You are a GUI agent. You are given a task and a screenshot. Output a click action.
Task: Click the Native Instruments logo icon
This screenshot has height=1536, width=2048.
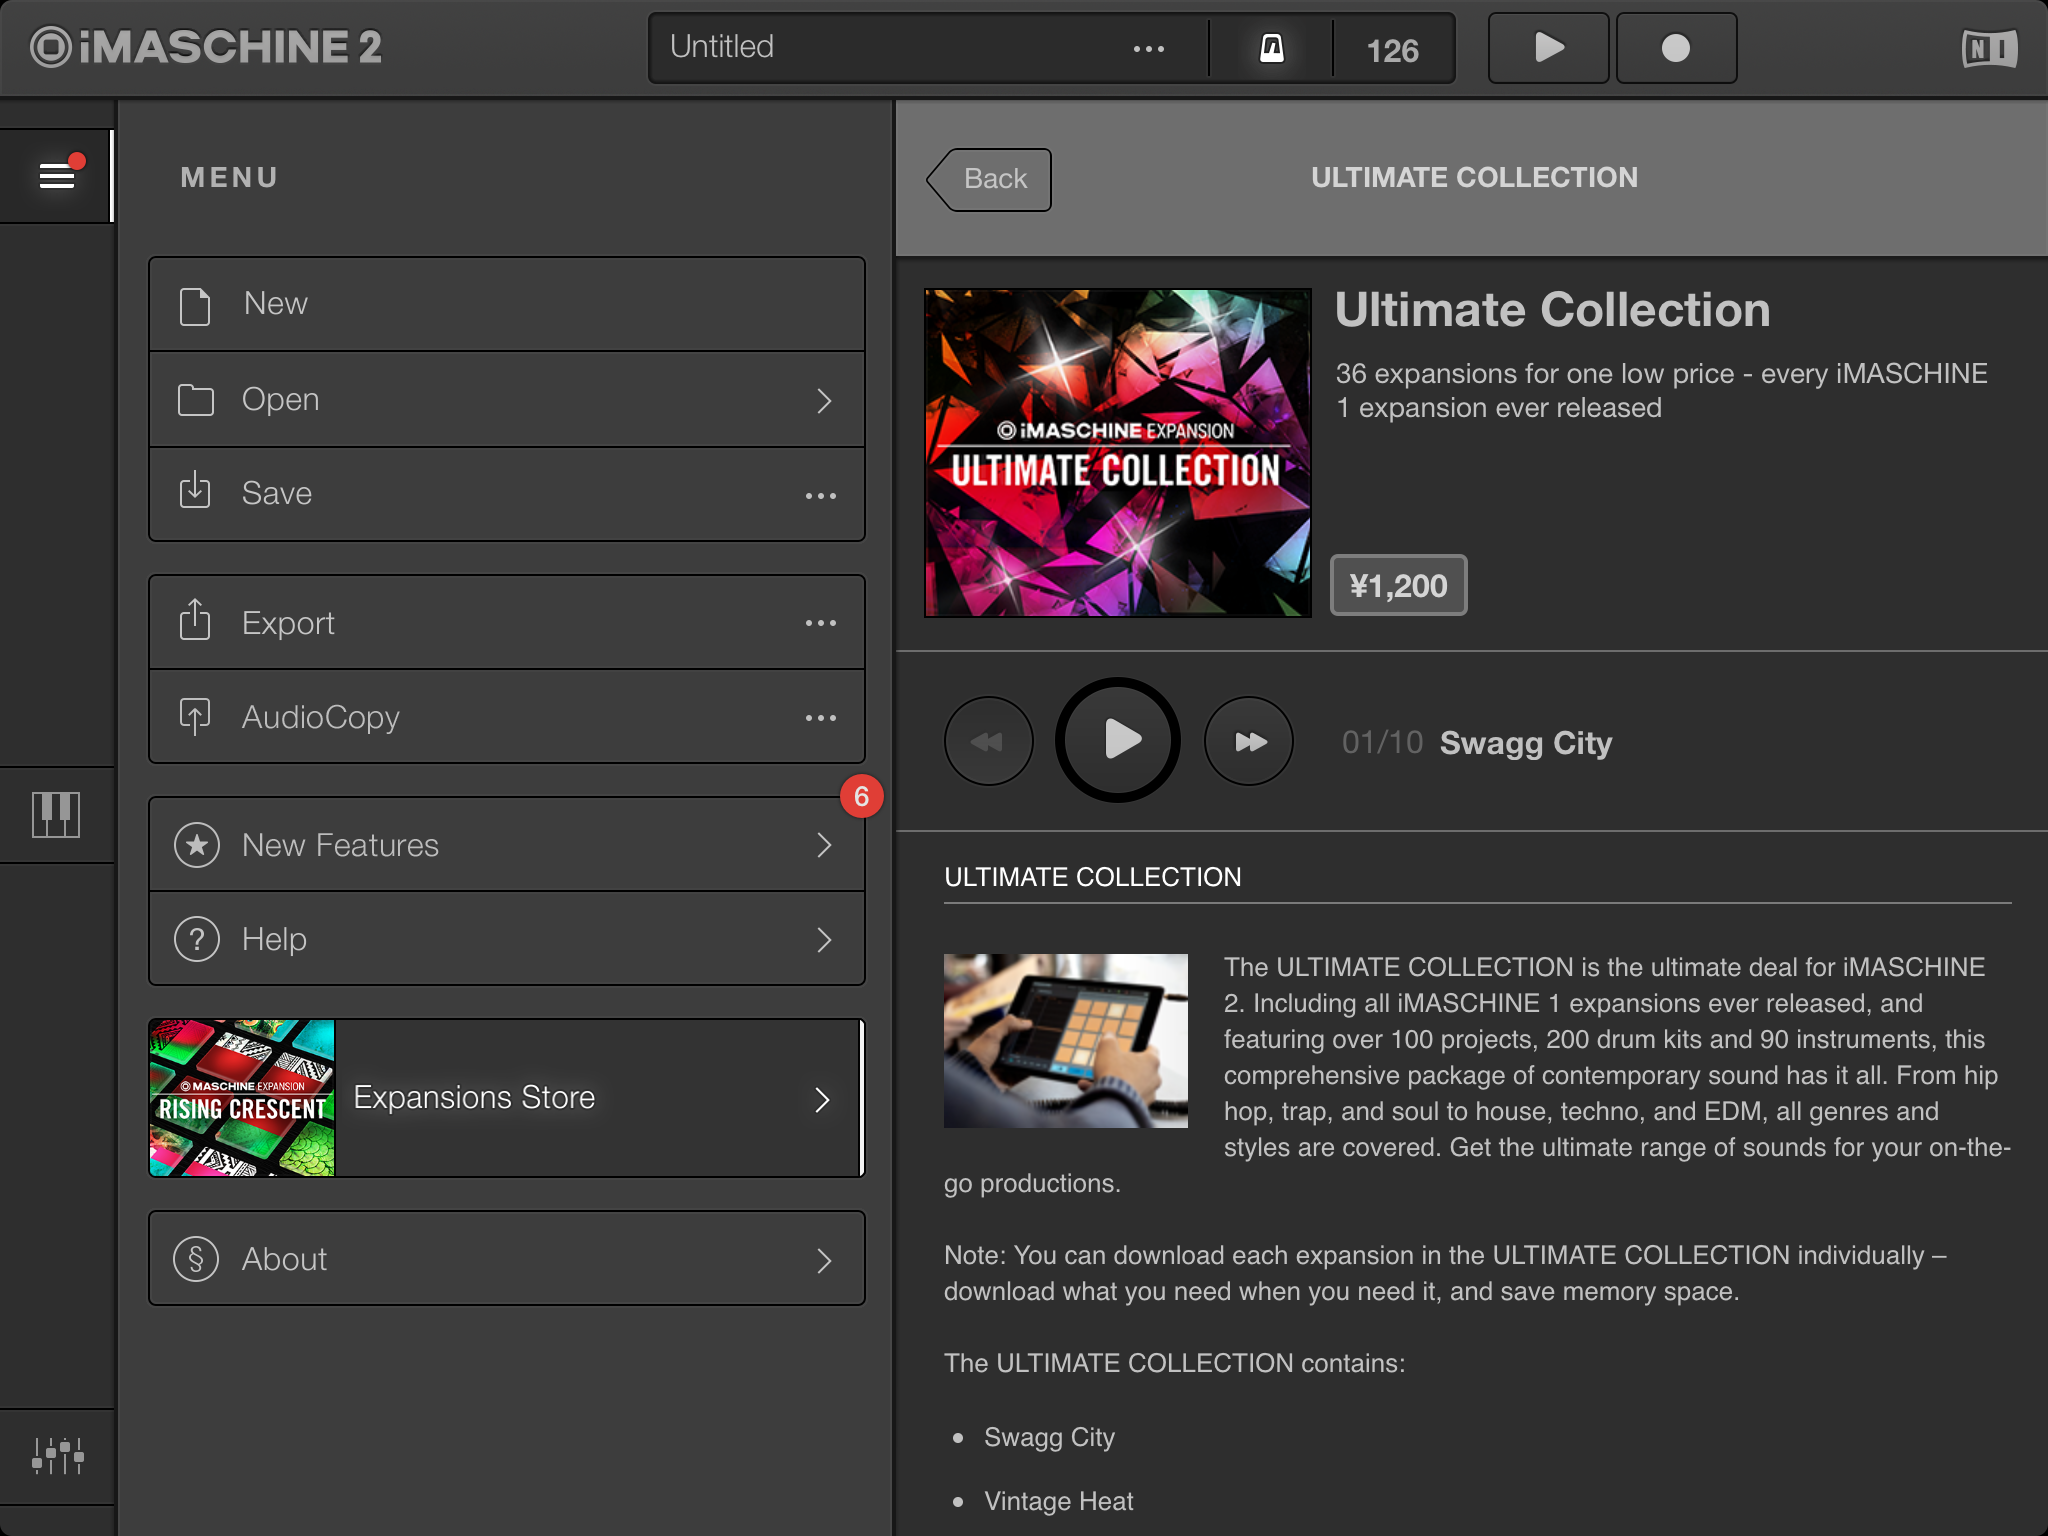click(1989, 48)
